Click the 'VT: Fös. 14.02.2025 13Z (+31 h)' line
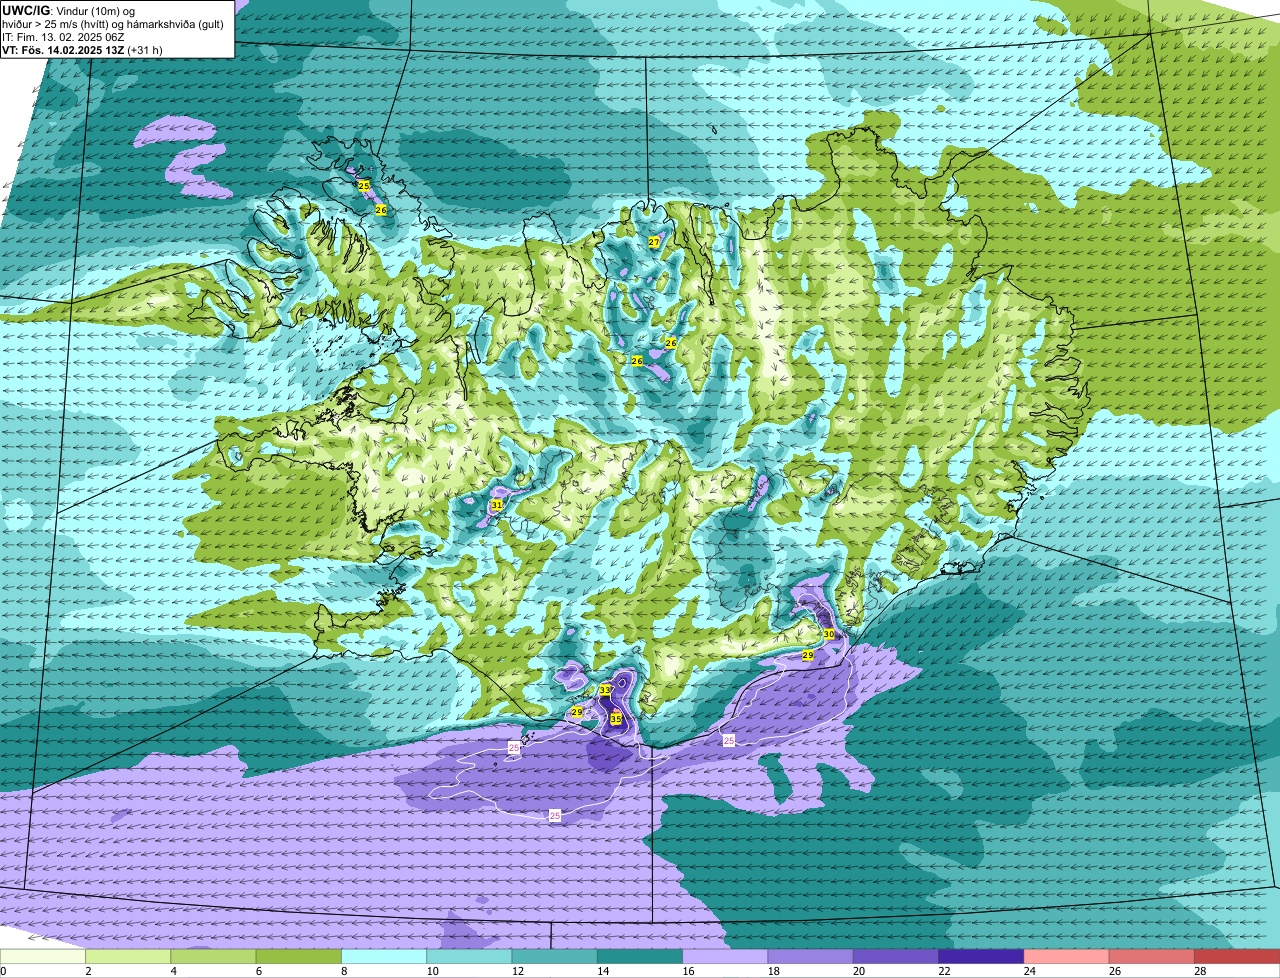The image size is (1280, 978). [x=82, y=50]
